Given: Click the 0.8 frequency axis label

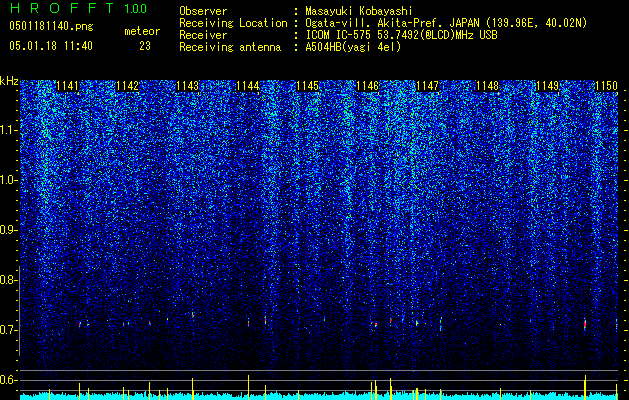Looking at the screenshot, I should (8, 280).
